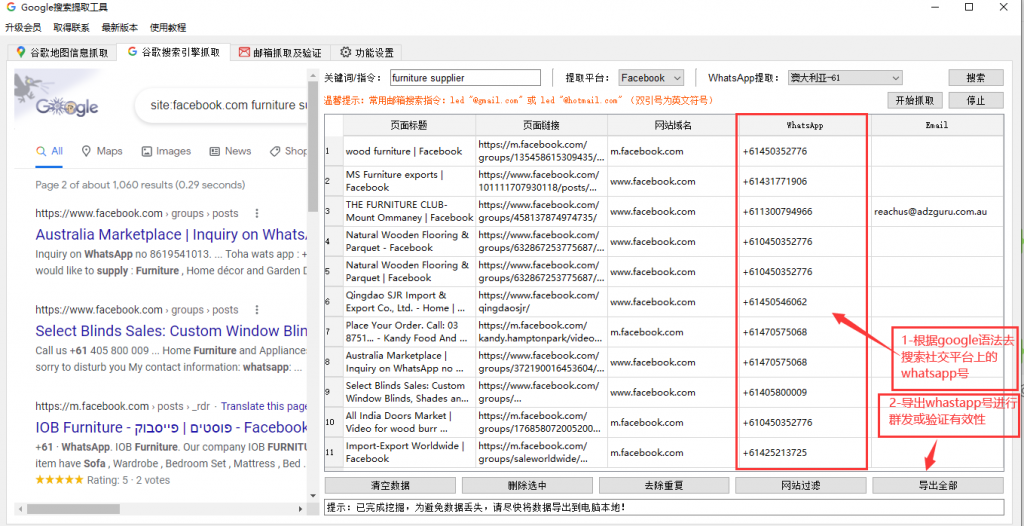Select the News search filter
The image size is (1024, 526).
coord(231,151)
